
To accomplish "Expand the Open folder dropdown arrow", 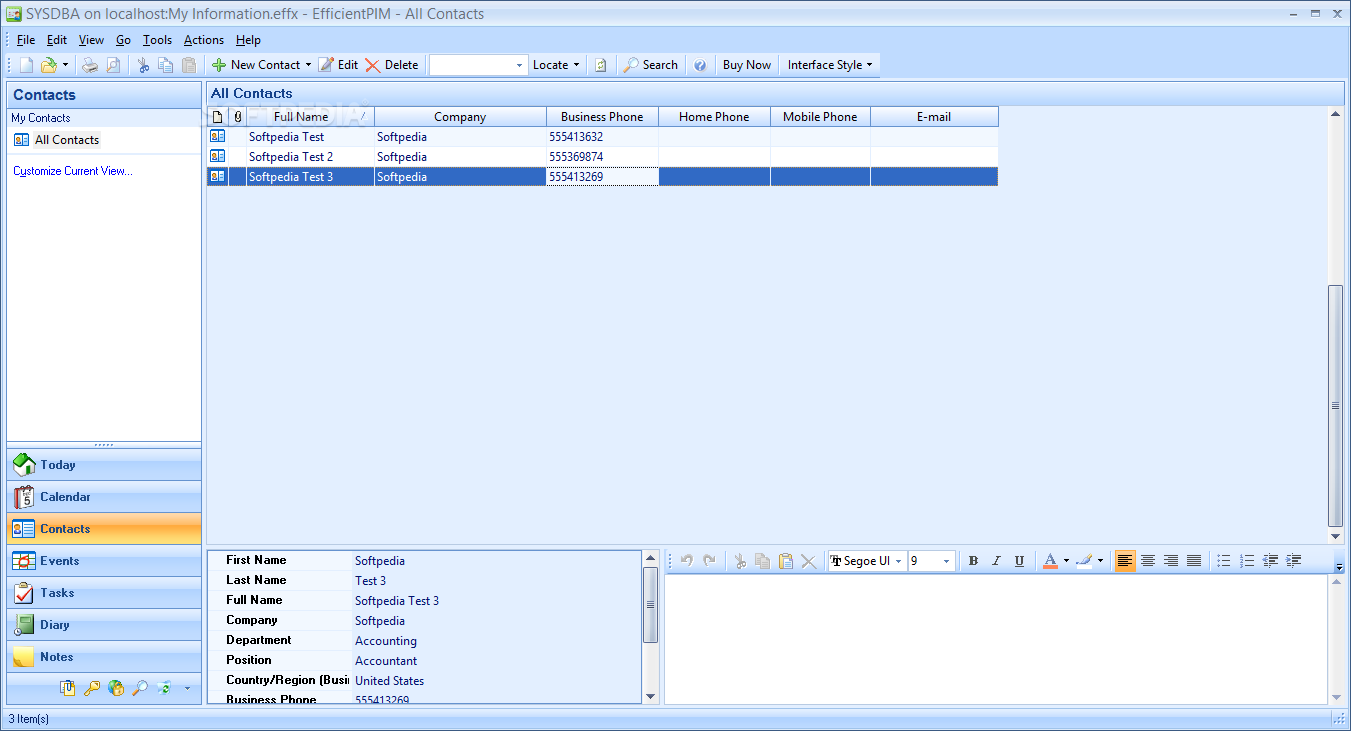I will coord(65,65).
